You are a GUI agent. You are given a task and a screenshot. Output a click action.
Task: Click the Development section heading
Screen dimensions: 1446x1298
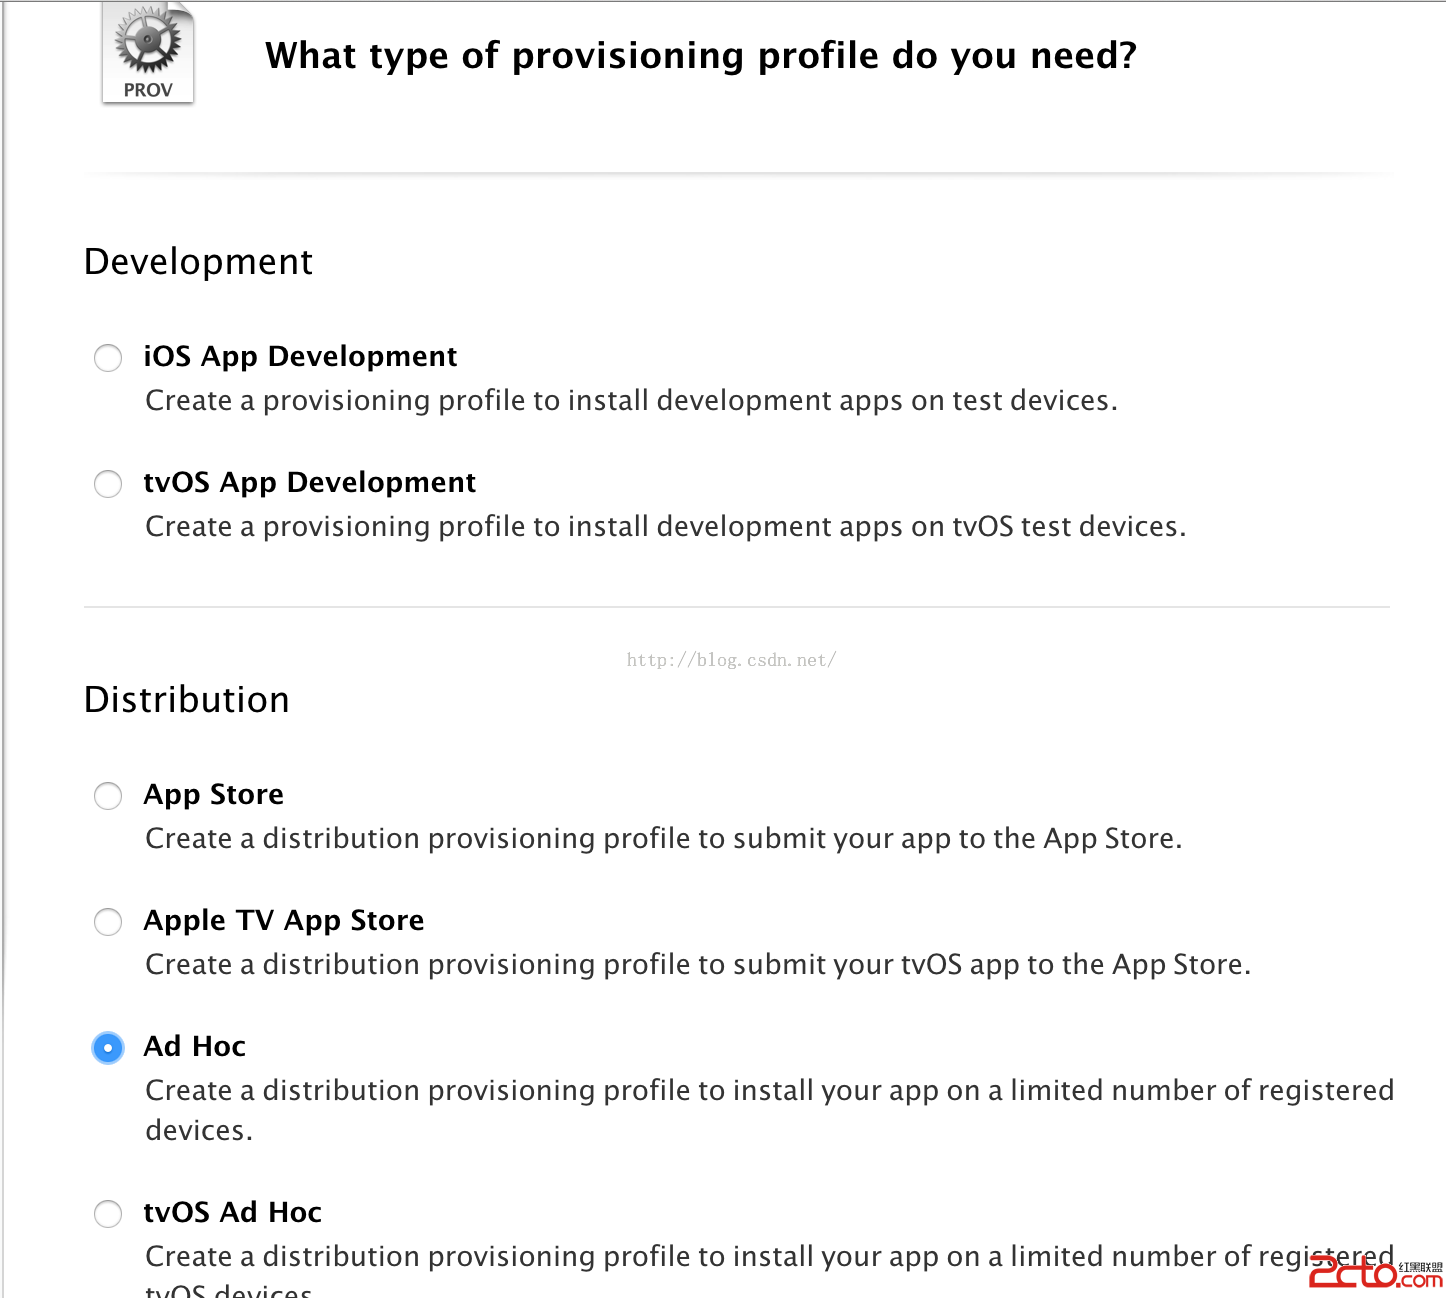pos(198,262)
